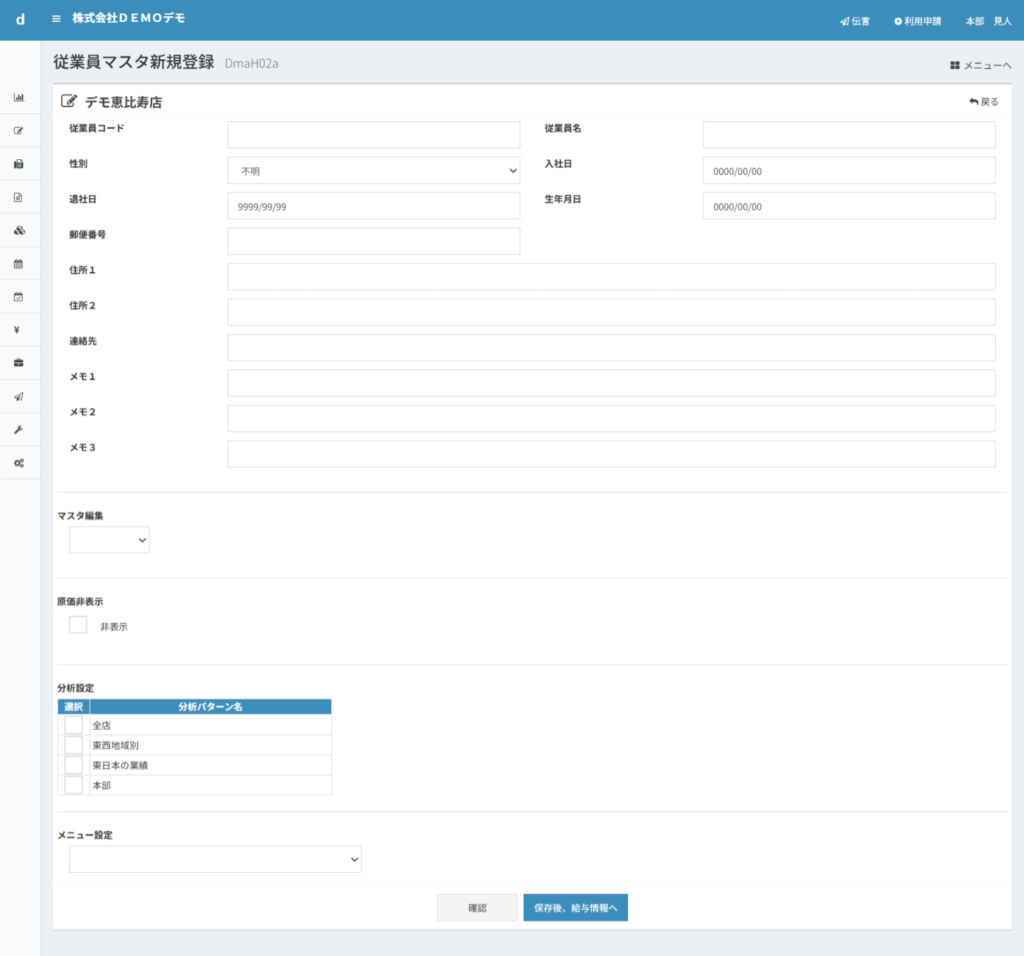
Task: Click the gears settings sidebar icon
Action: [x=18, y=463]
